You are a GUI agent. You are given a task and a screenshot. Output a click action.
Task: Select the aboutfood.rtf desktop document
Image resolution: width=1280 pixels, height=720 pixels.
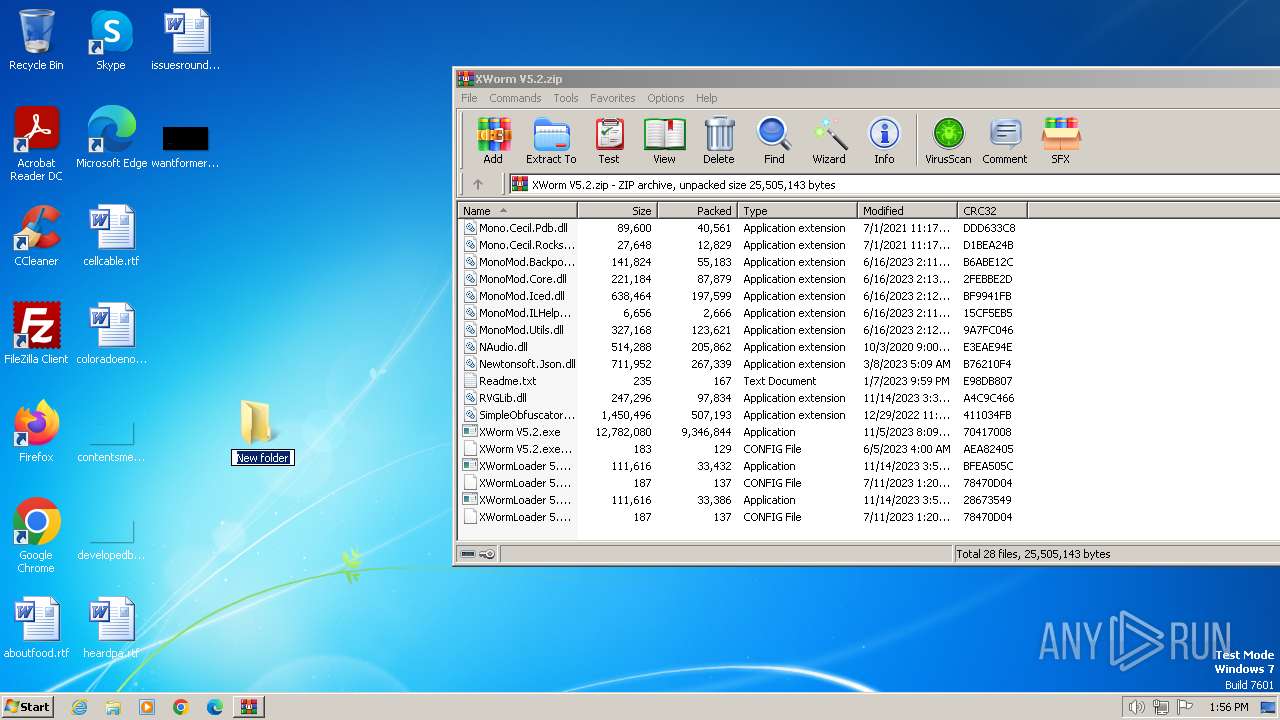(x=36, y=628)
